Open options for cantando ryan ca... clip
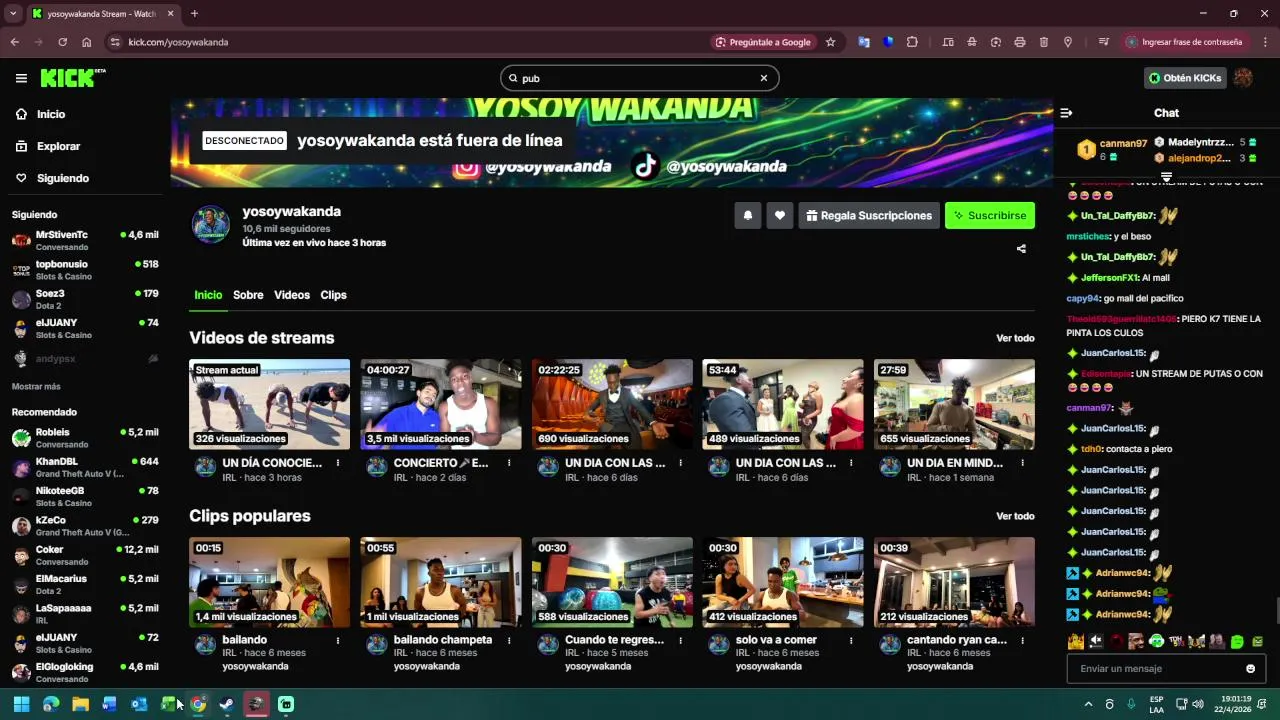 point(1022,640)
